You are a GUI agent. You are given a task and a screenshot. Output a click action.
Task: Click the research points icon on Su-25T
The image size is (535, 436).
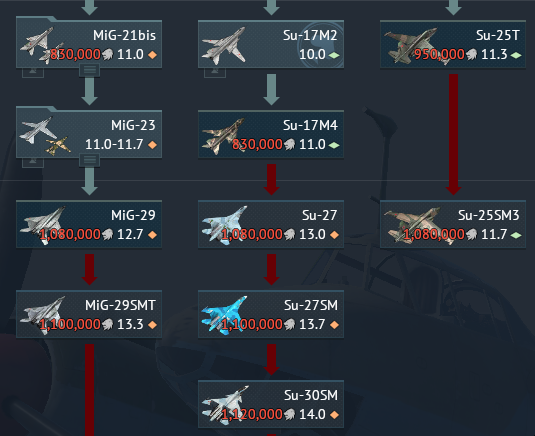[x=471, y=55]
